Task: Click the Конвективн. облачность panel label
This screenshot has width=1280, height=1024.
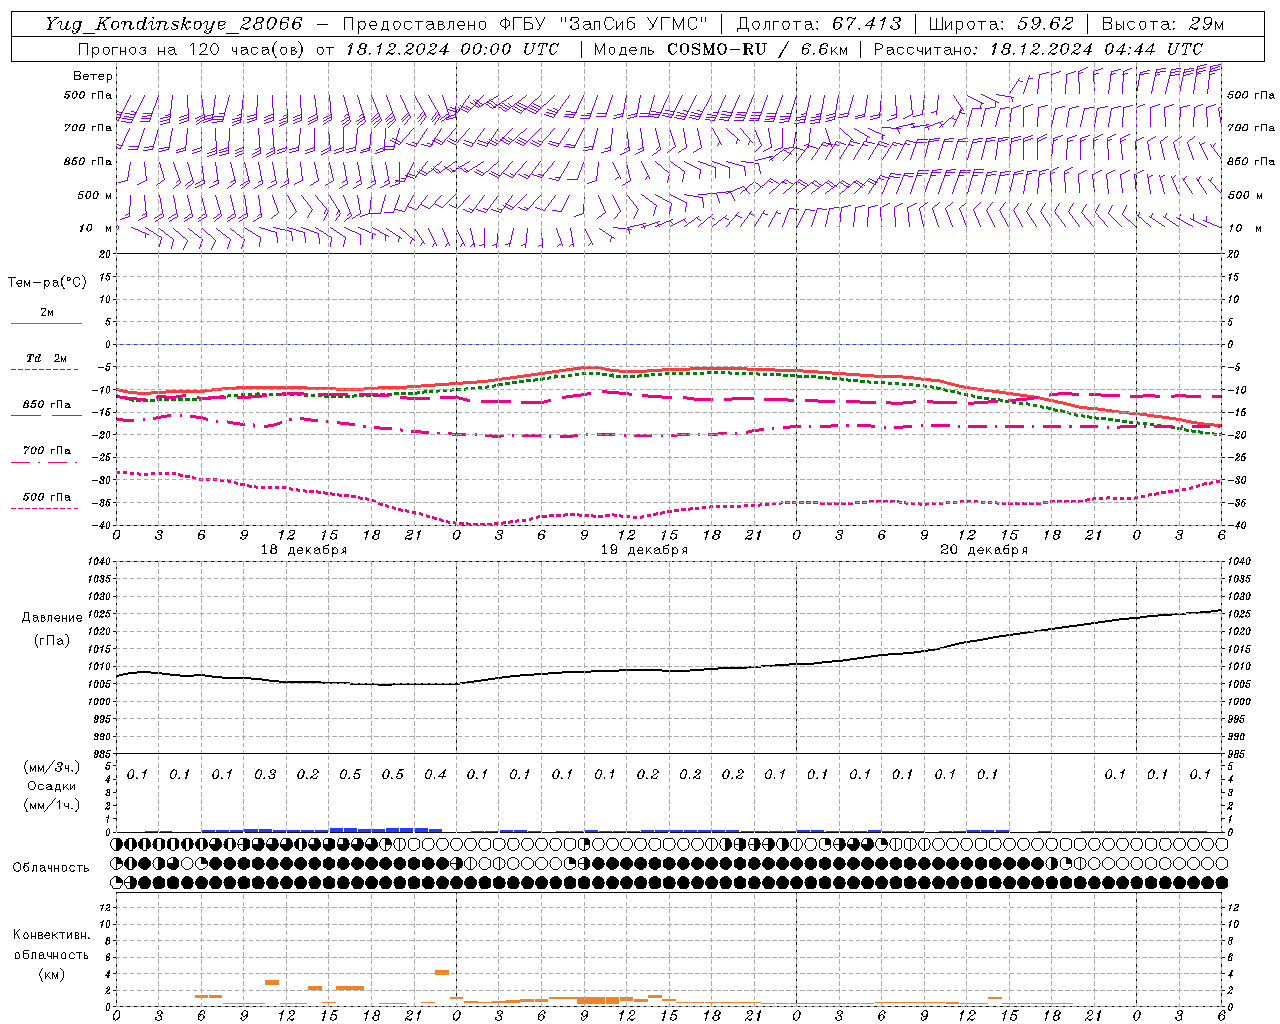Action: [x=51, y=945]
